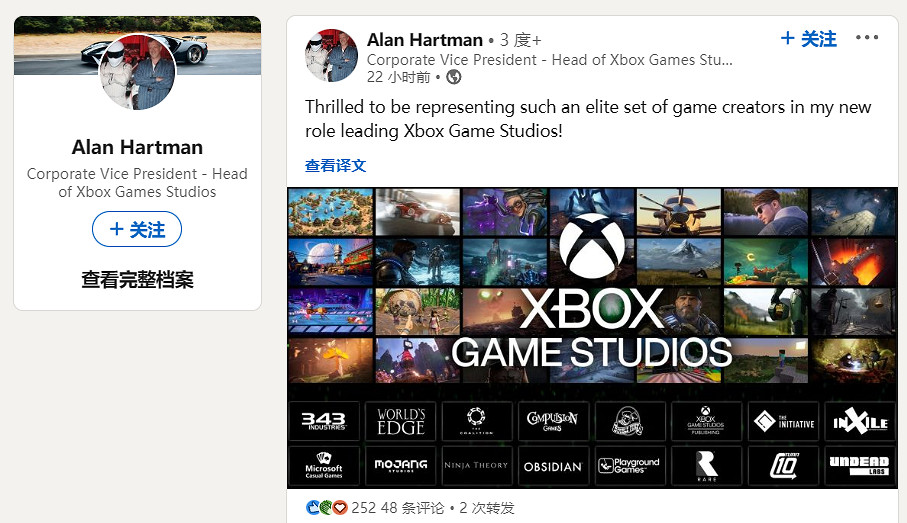Click the Xbox Game Studios banner image
Screen dimensions: 907x523
pos(592,338)
